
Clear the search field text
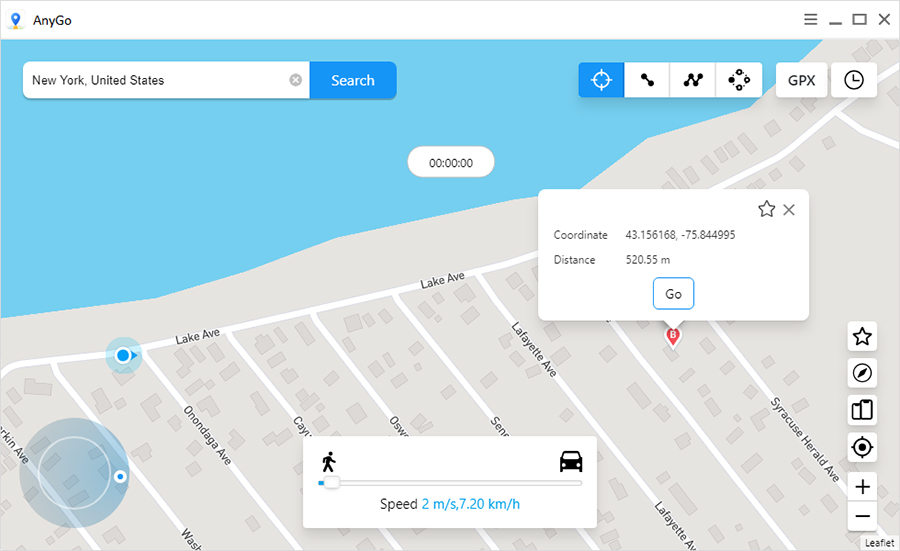[296, 80]
